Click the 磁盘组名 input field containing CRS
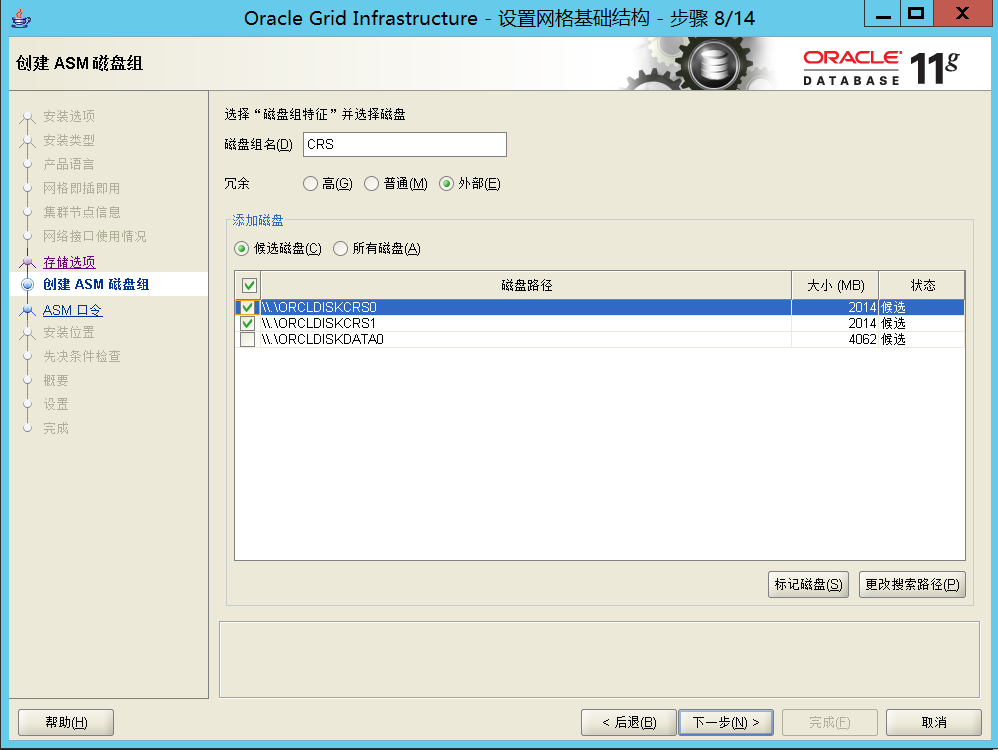This screenshot has width=998, height=750. point(405,145)
